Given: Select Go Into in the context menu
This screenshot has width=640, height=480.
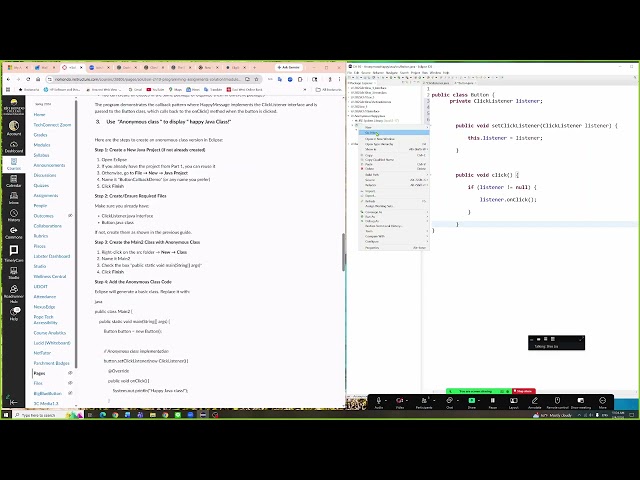Looking at the screenshot, I should 394,133.
